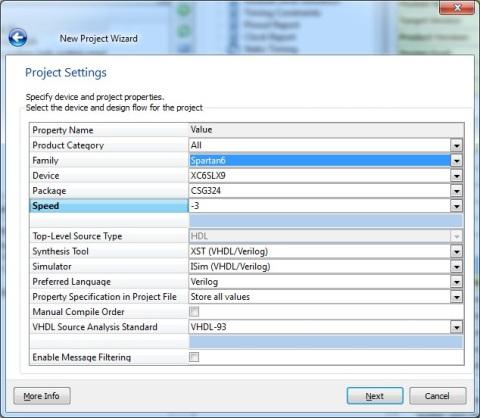This screenshot has width=480, height=418.
Task: Open the Product Category dropdown arrow
Action: (456, 145)
